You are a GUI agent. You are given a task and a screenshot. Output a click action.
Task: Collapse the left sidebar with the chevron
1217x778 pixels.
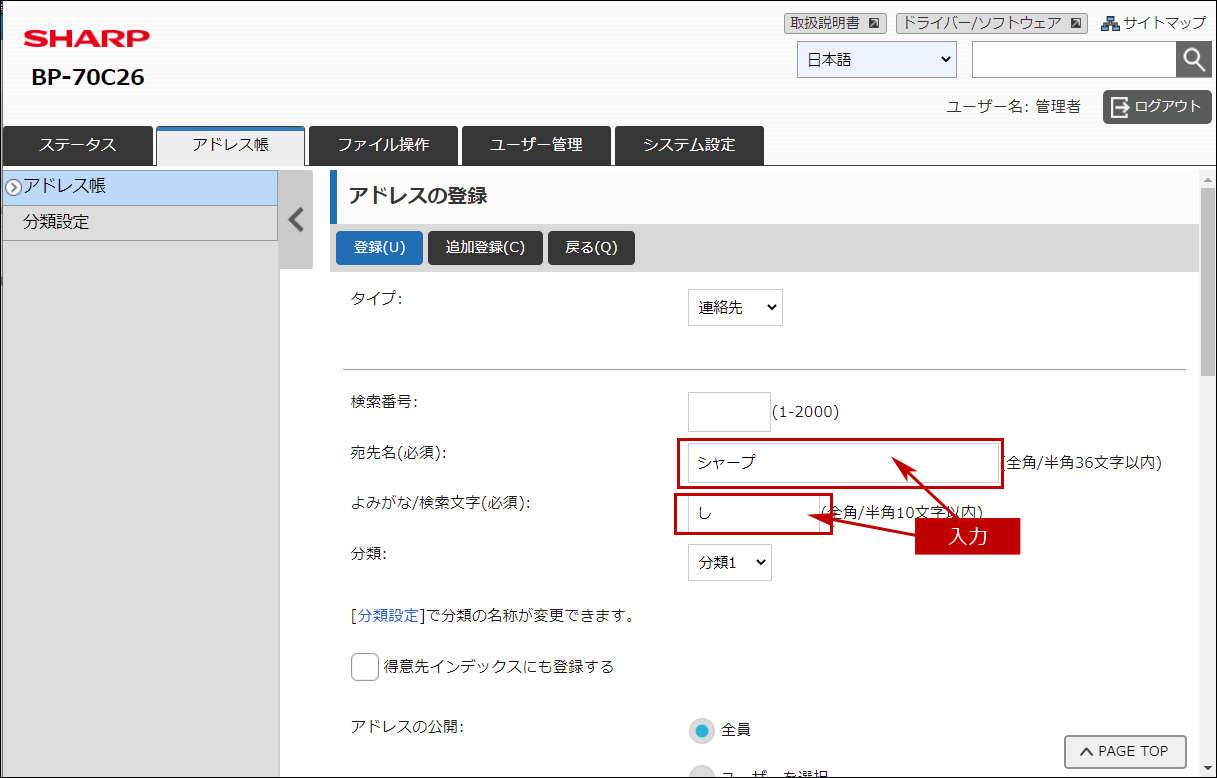(x=296, y=220)
